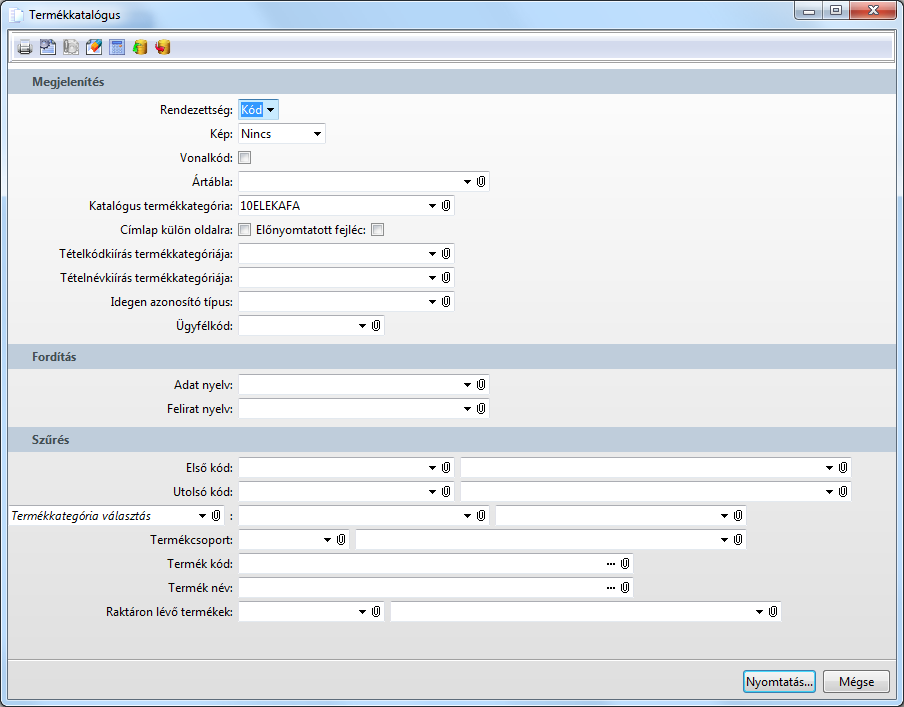Image resolution: width=904 pixels, height=707 pixels.
Task: Click the Mégse button
Action: coord(856,682)
